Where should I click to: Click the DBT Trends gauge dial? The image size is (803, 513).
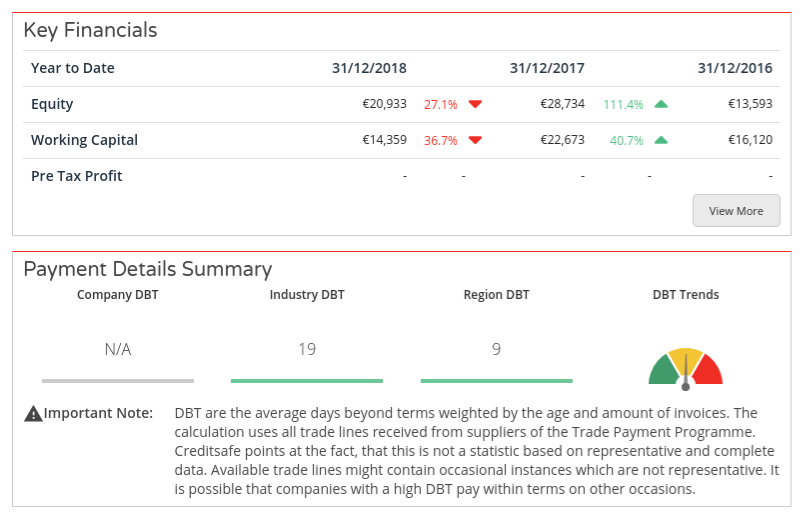[x=685, y=368]
